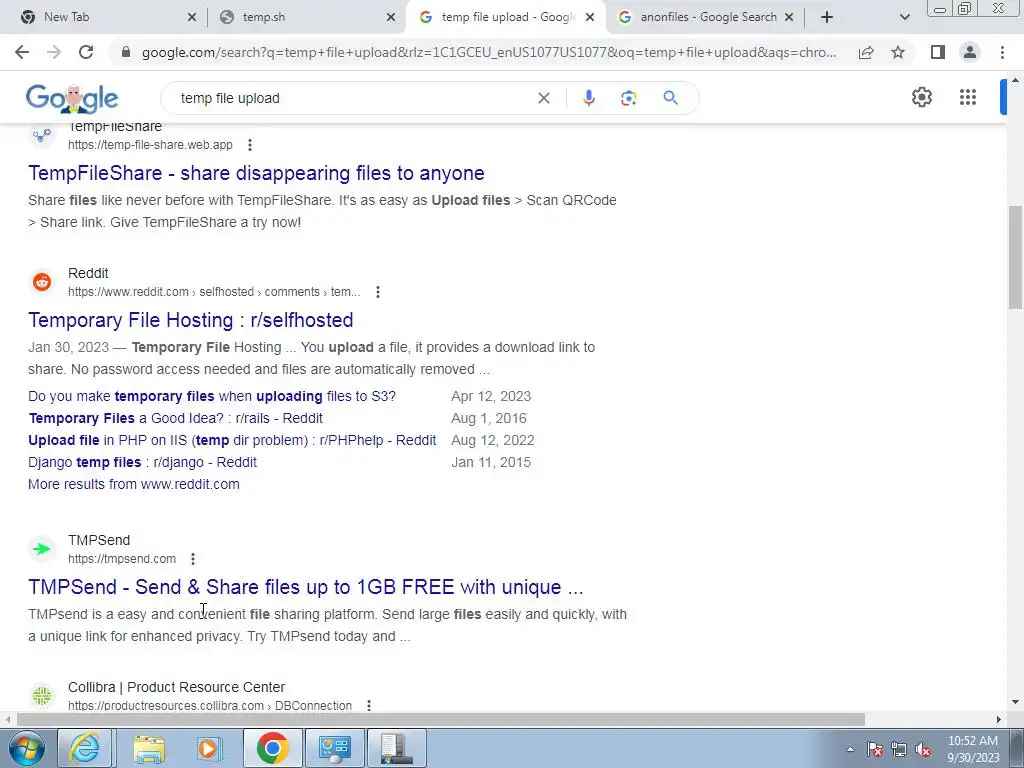The height and width of the screenshot is (768, 1024).
Task: Switch to the Chrome taskbar button
Action: click(x=273, y=748)
